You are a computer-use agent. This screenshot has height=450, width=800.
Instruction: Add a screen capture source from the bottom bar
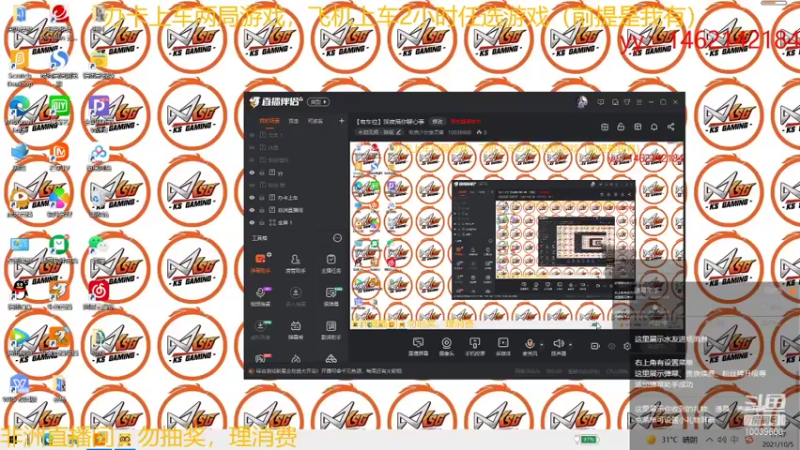418,346
